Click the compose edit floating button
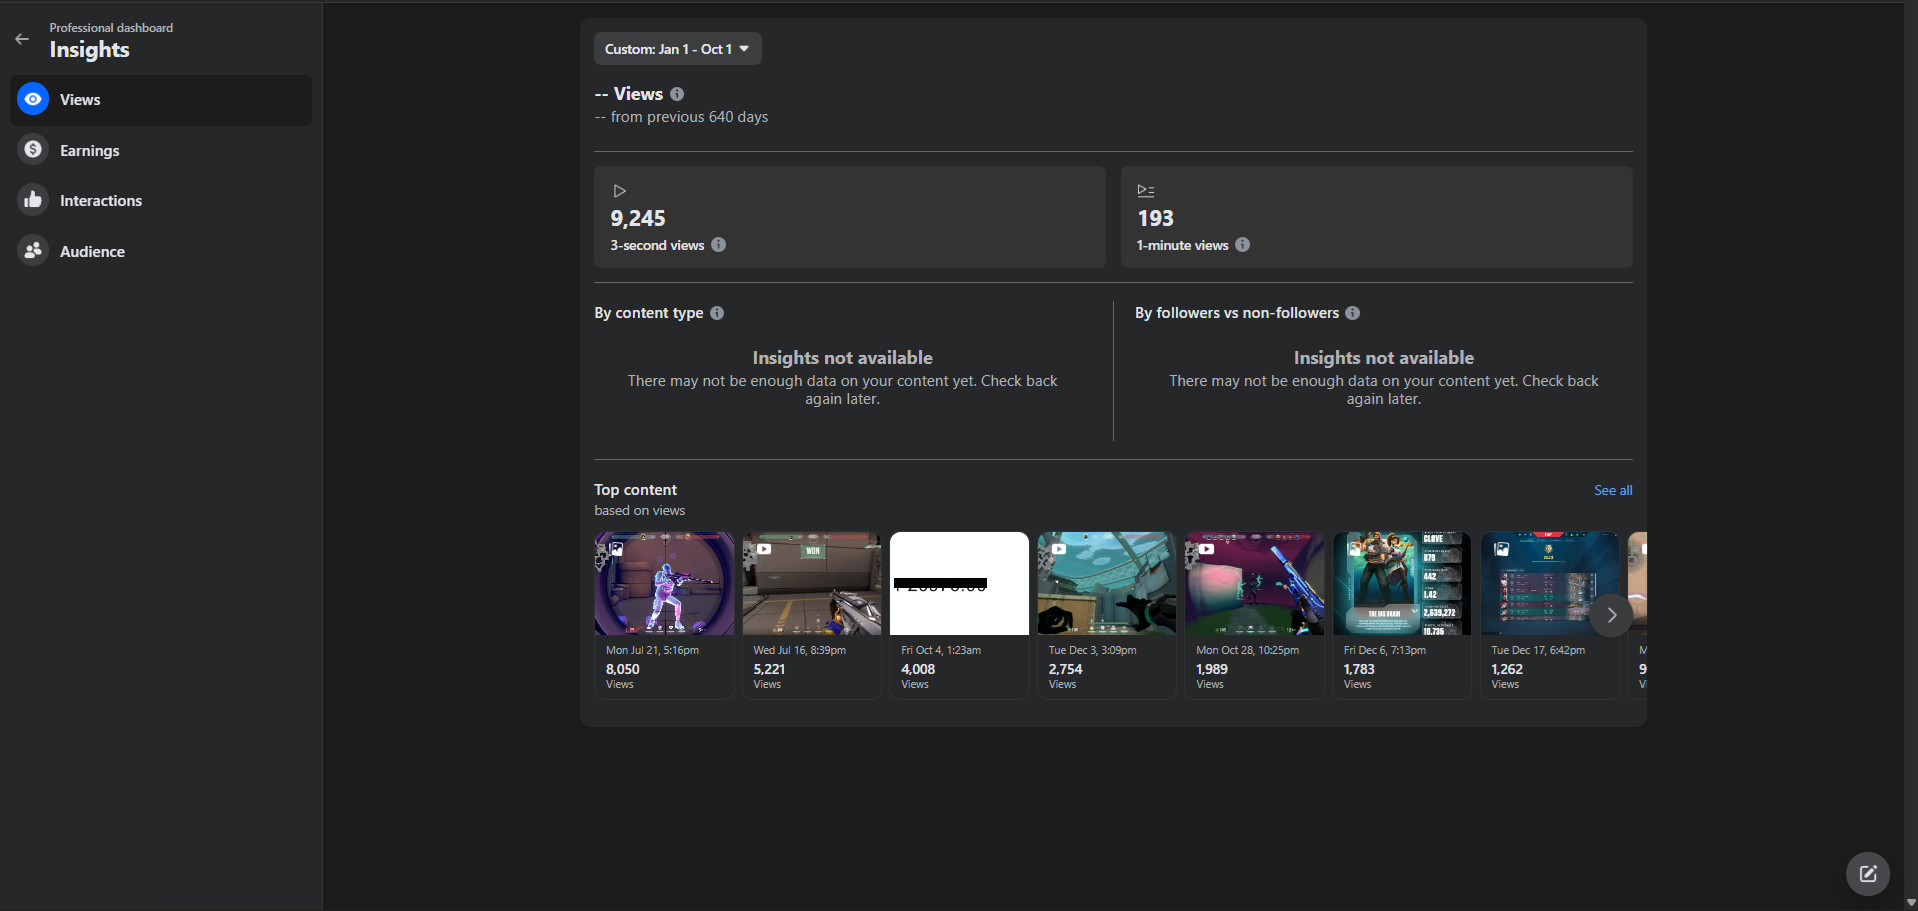 pos(1867,874)
